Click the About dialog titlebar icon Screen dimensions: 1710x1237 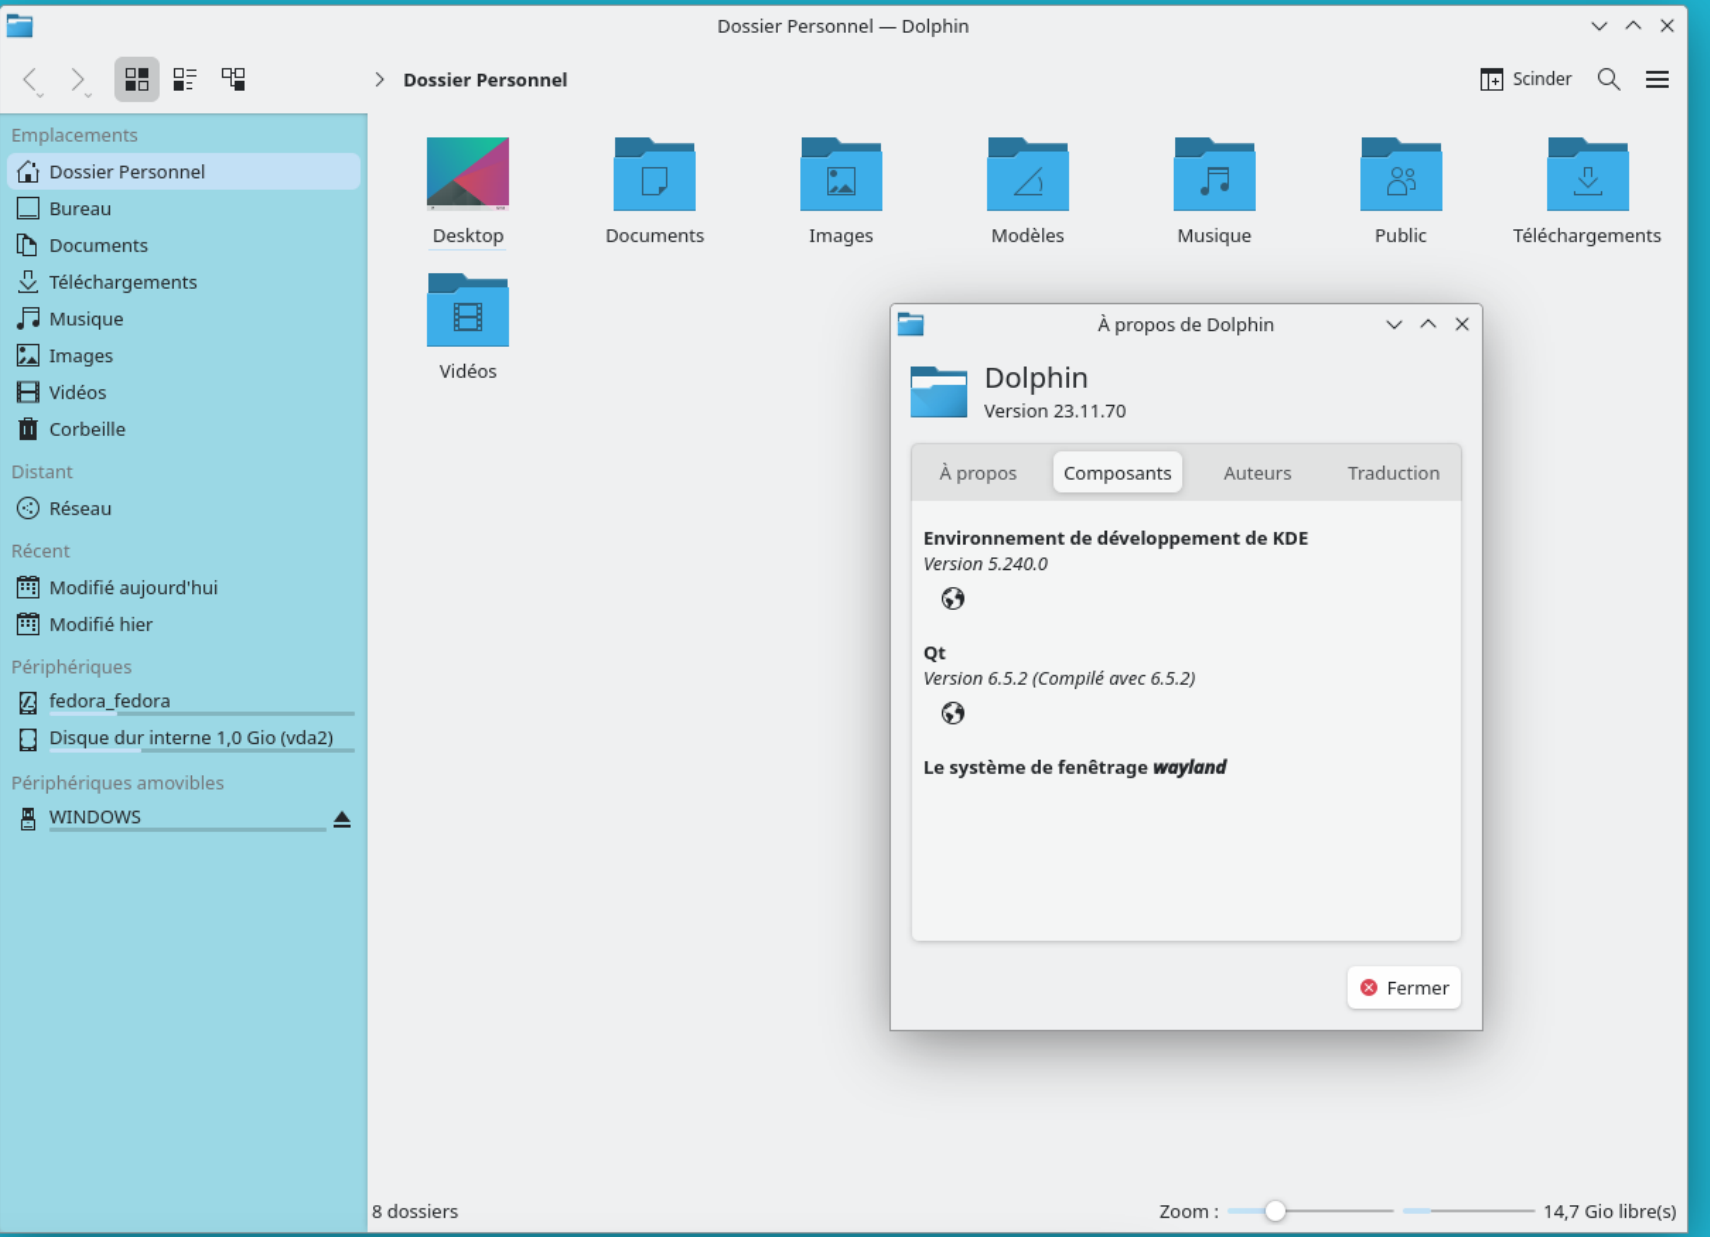(x=911, y=324)
